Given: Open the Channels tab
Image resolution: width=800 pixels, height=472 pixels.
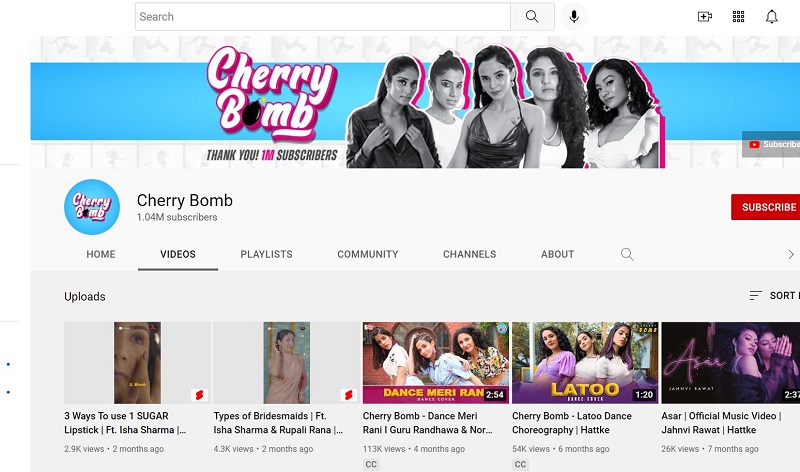Looking at the screenshot, I should click(469, 254).
